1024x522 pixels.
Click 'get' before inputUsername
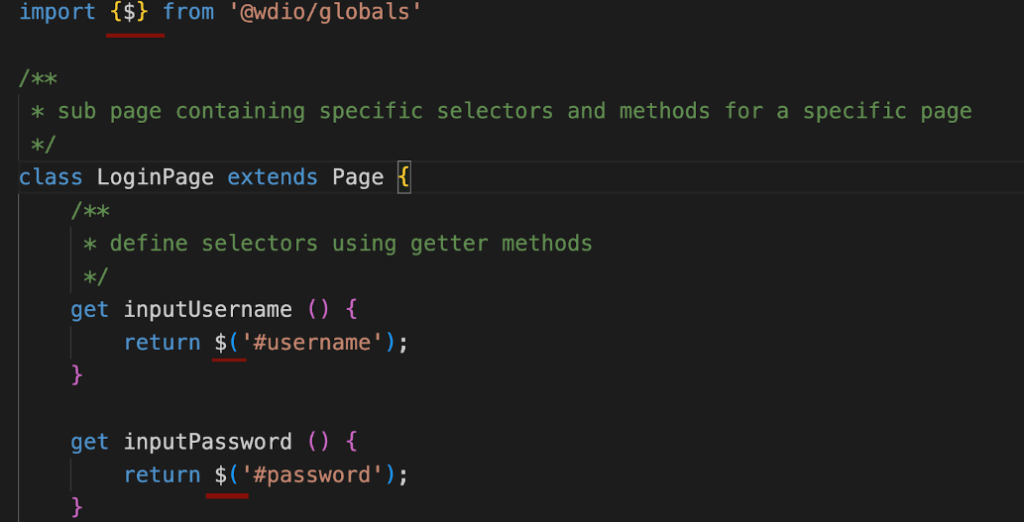pyautogui.click(x=89, y=309)
